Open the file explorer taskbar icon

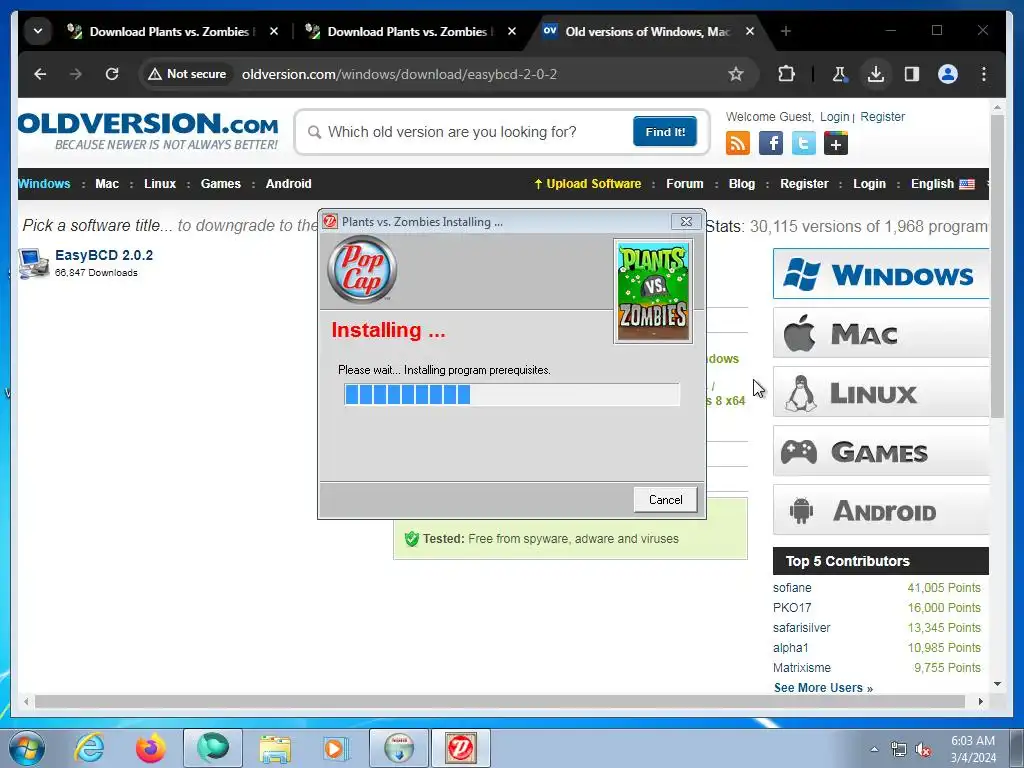[275, 748]
